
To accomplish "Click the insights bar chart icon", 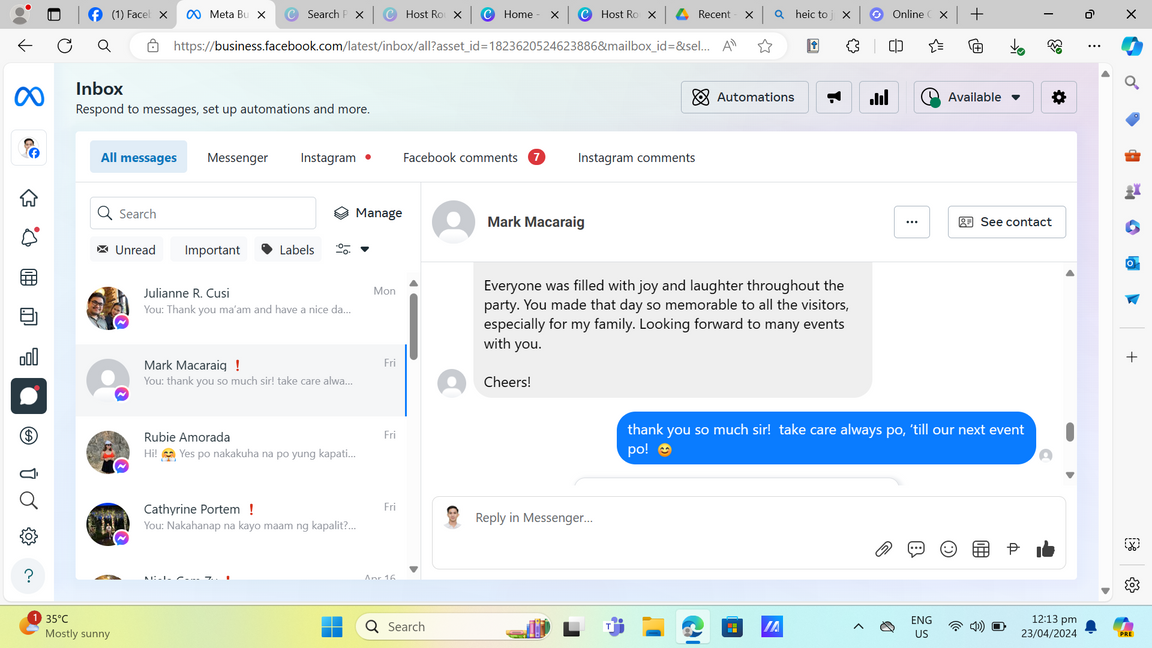I will (x=878, y=97).
